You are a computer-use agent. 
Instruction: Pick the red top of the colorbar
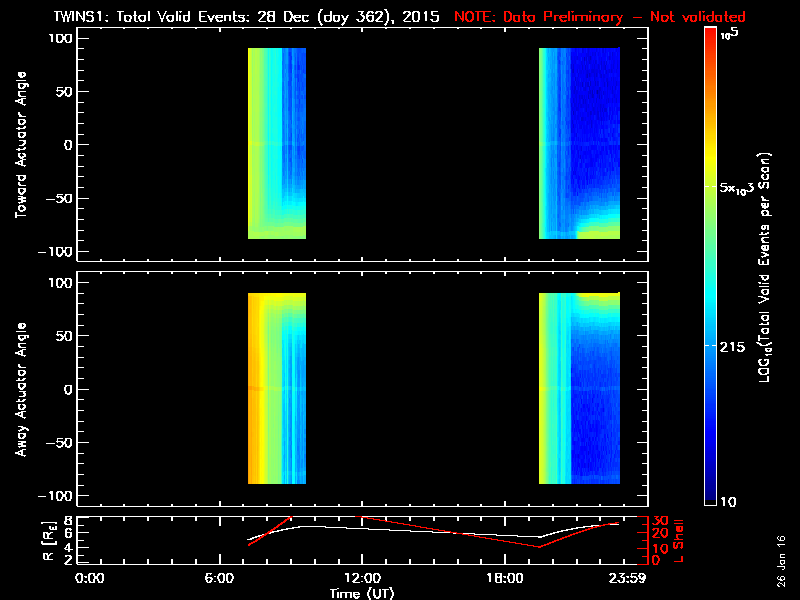pos(710,38)
